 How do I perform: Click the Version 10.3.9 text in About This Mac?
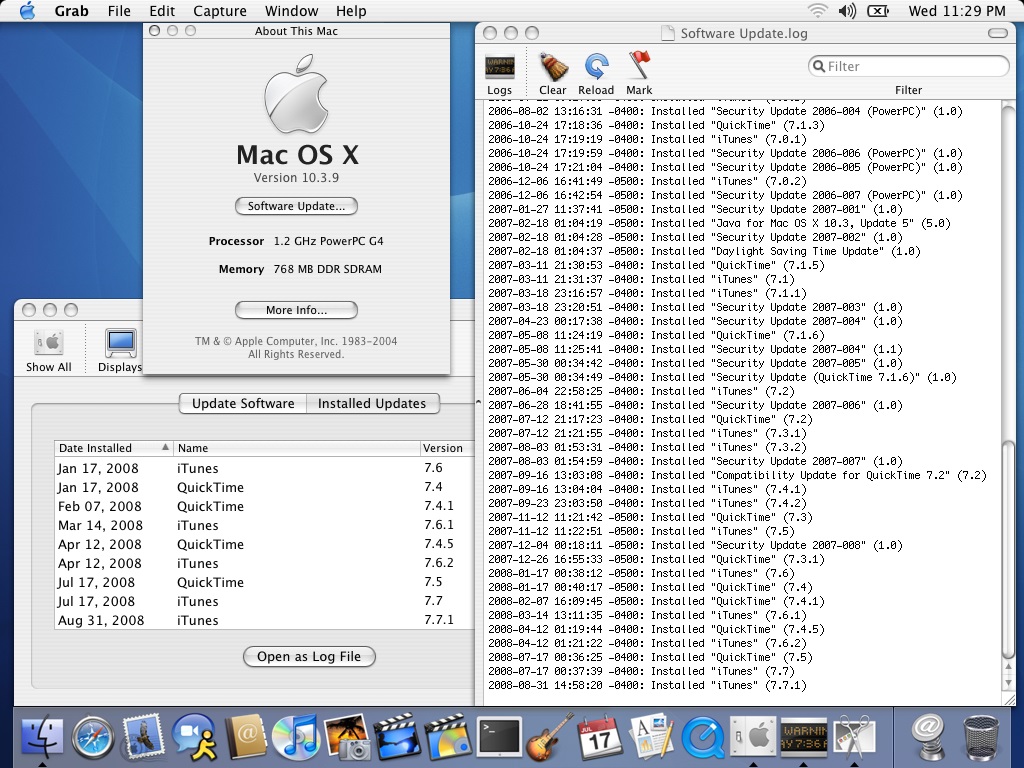coord(296,178)
